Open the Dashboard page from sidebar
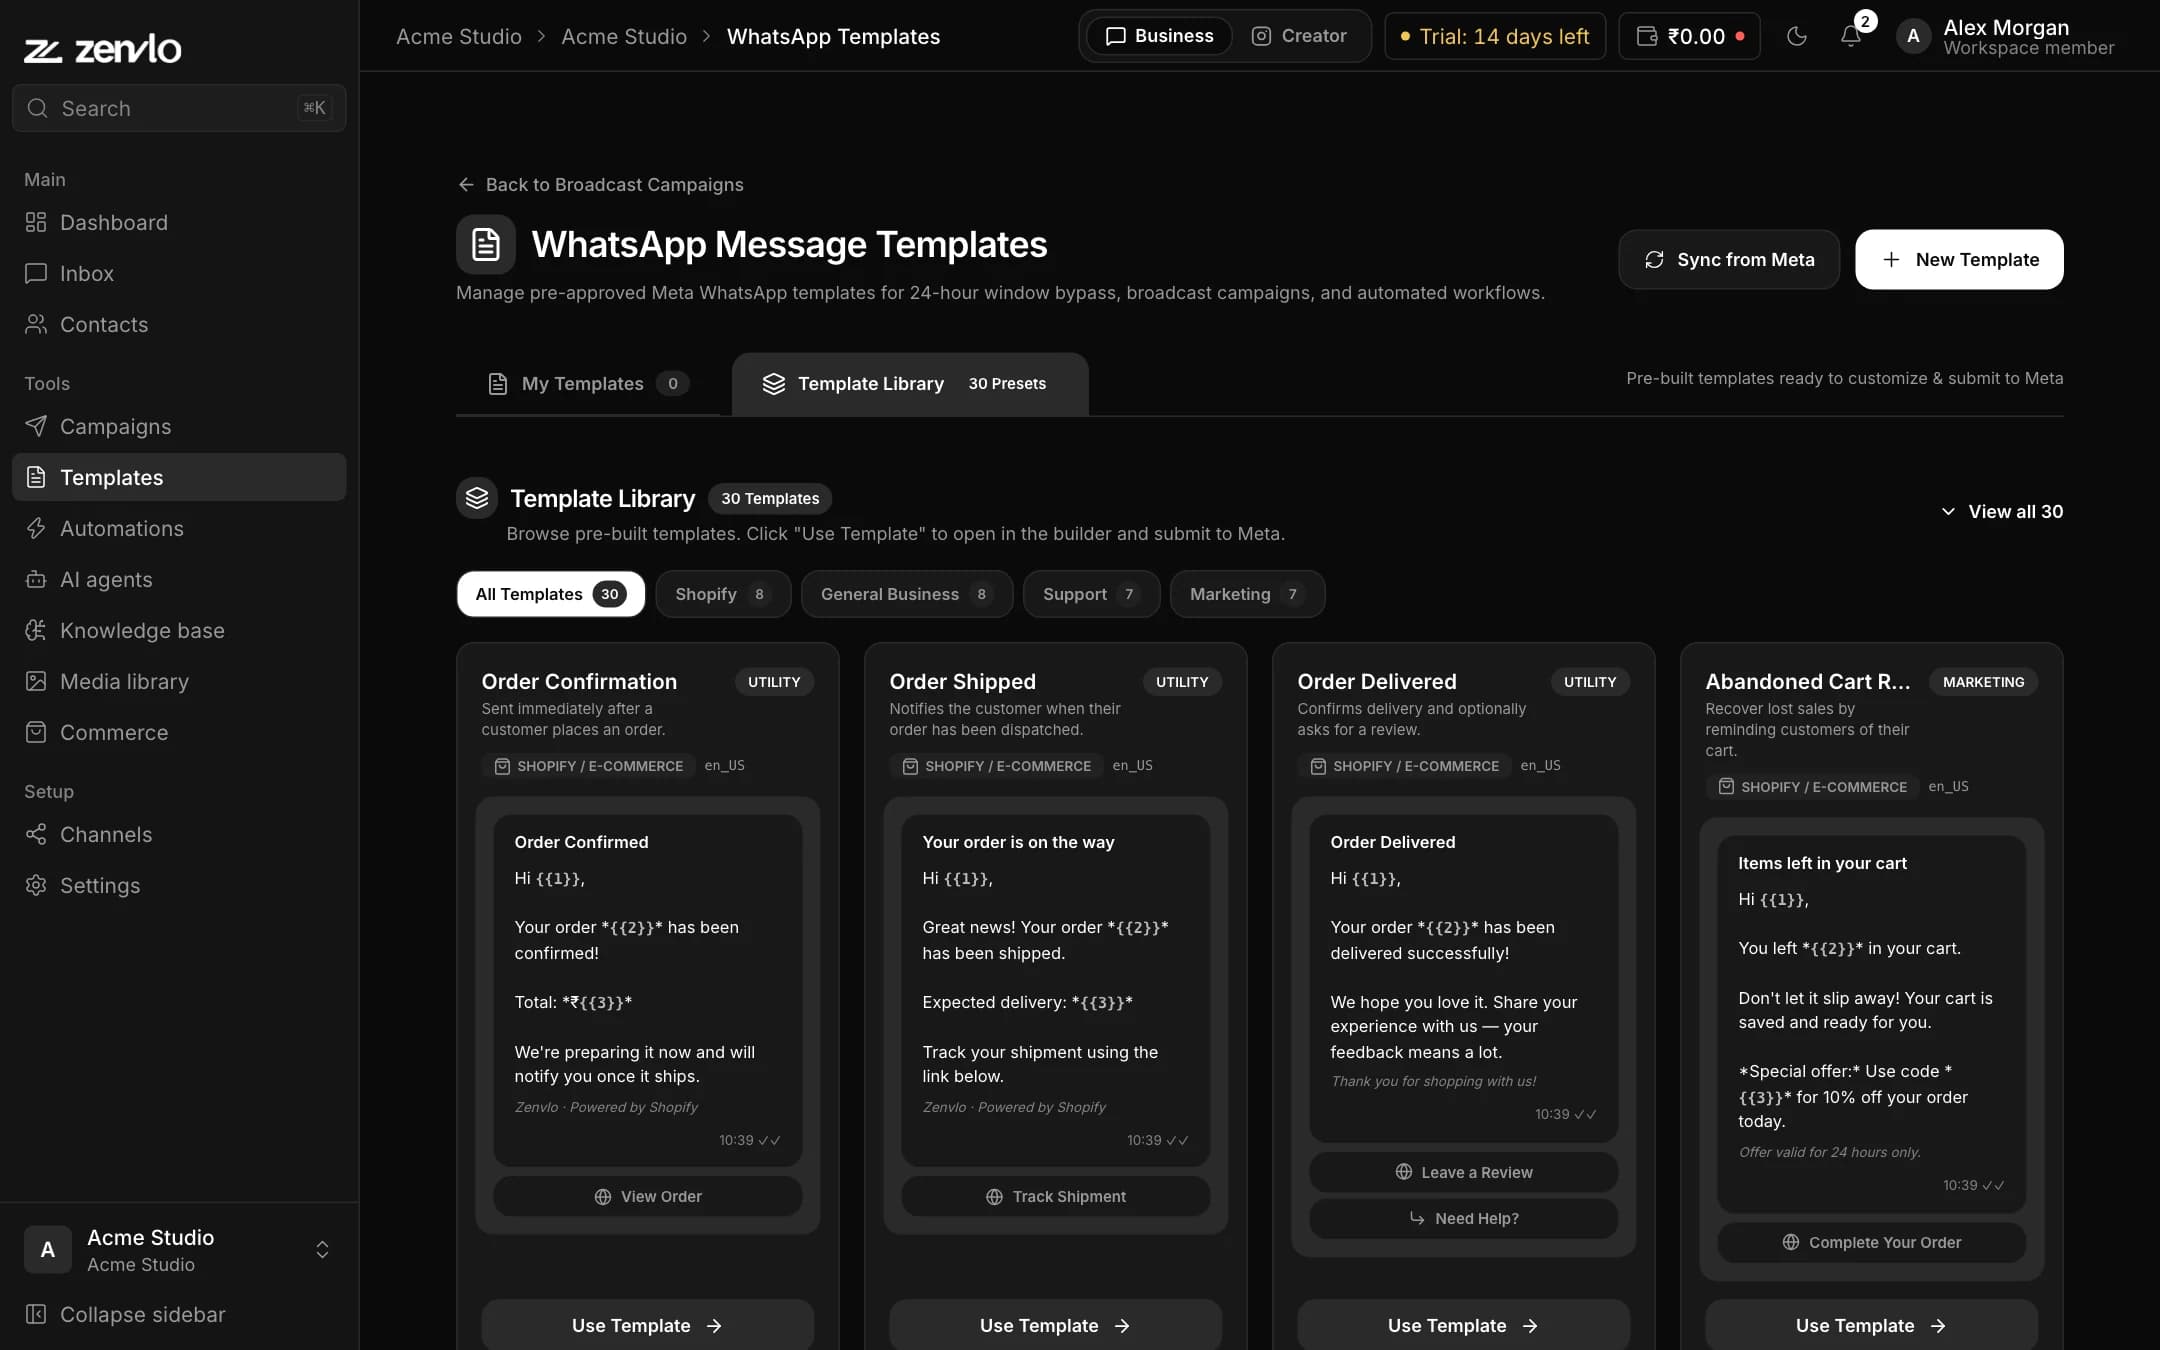The width and height of the screenshot is (2160, 1350). click(179, 222)
